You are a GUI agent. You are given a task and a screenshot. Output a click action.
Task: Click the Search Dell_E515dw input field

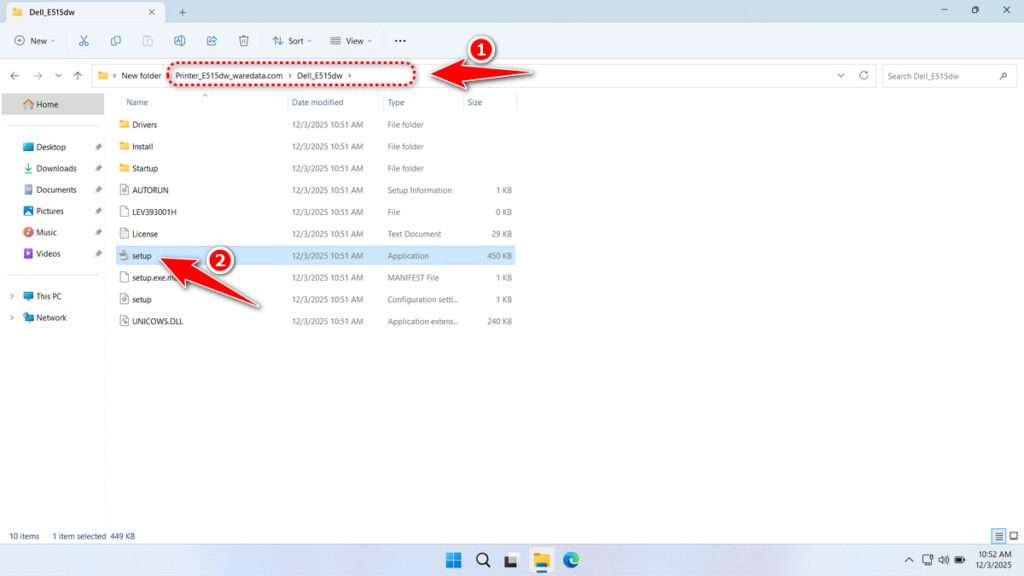coord(940,75)
